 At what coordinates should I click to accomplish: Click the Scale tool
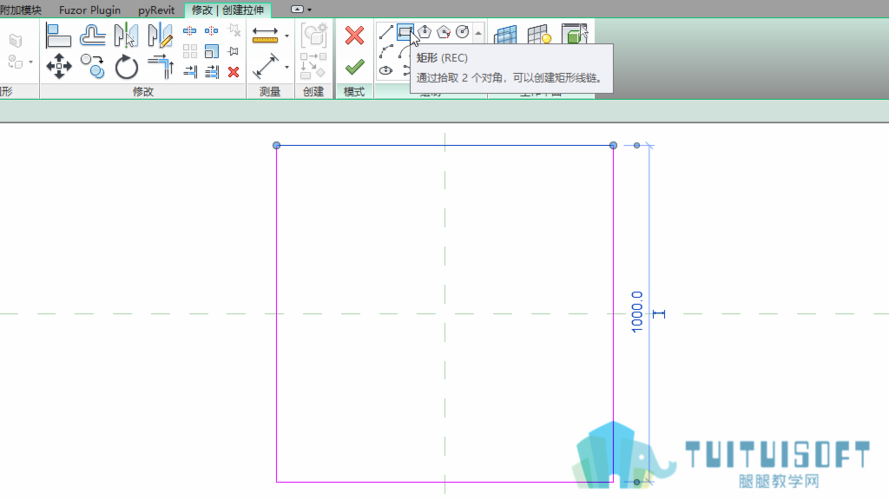click(211, 52)
